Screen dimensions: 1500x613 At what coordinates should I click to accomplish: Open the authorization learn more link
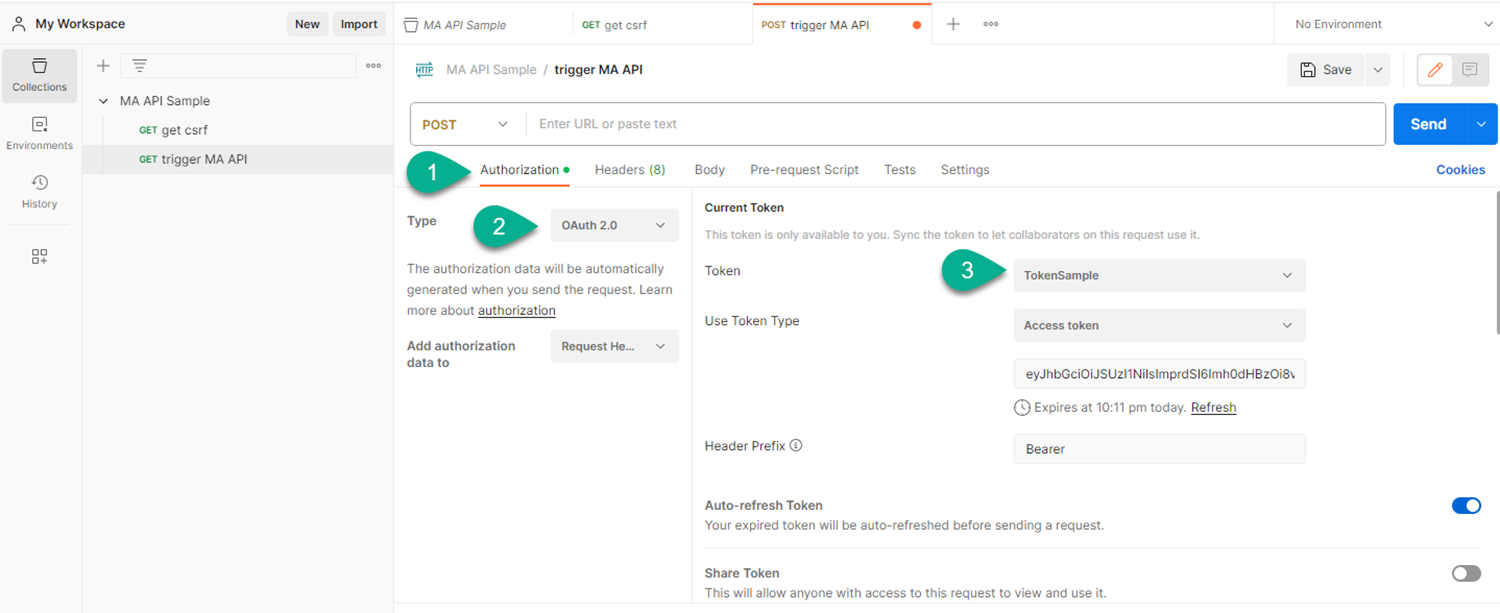tap(516, 311)
